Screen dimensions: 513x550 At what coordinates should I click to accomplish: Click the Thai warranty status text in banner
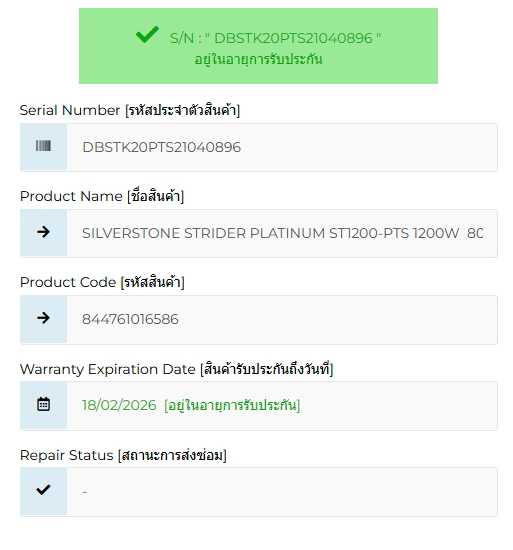tap(258, 60)
